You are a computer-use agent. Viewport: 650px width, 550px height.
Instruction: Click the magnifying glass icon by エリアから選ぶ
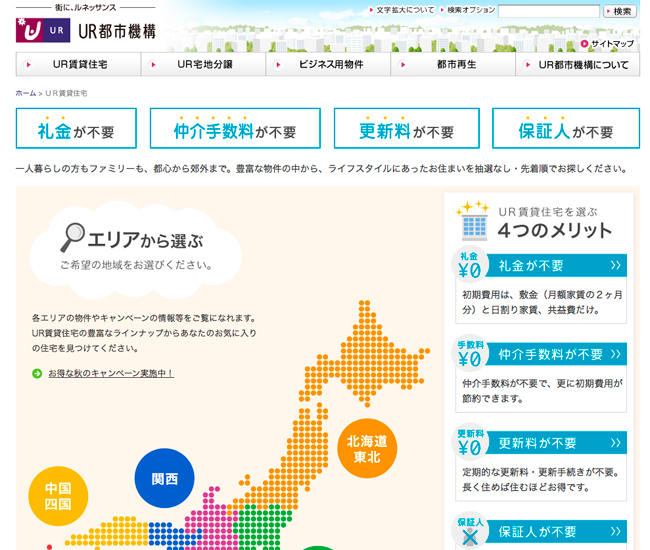(73, 237)
